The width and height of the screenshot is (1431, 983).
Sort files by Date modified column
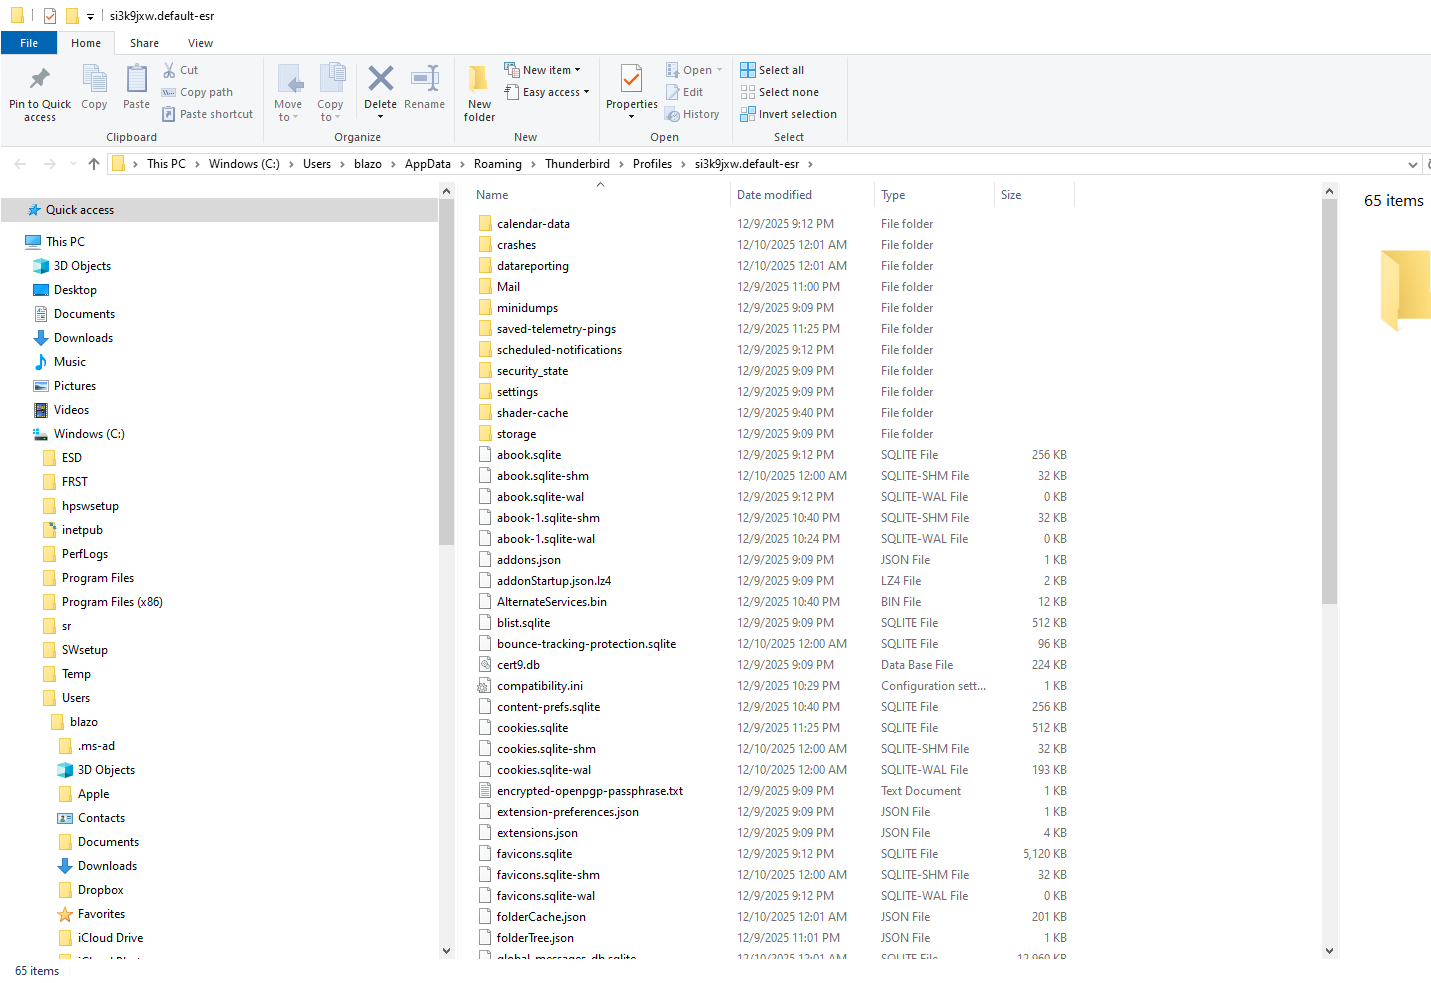[774, 195]
